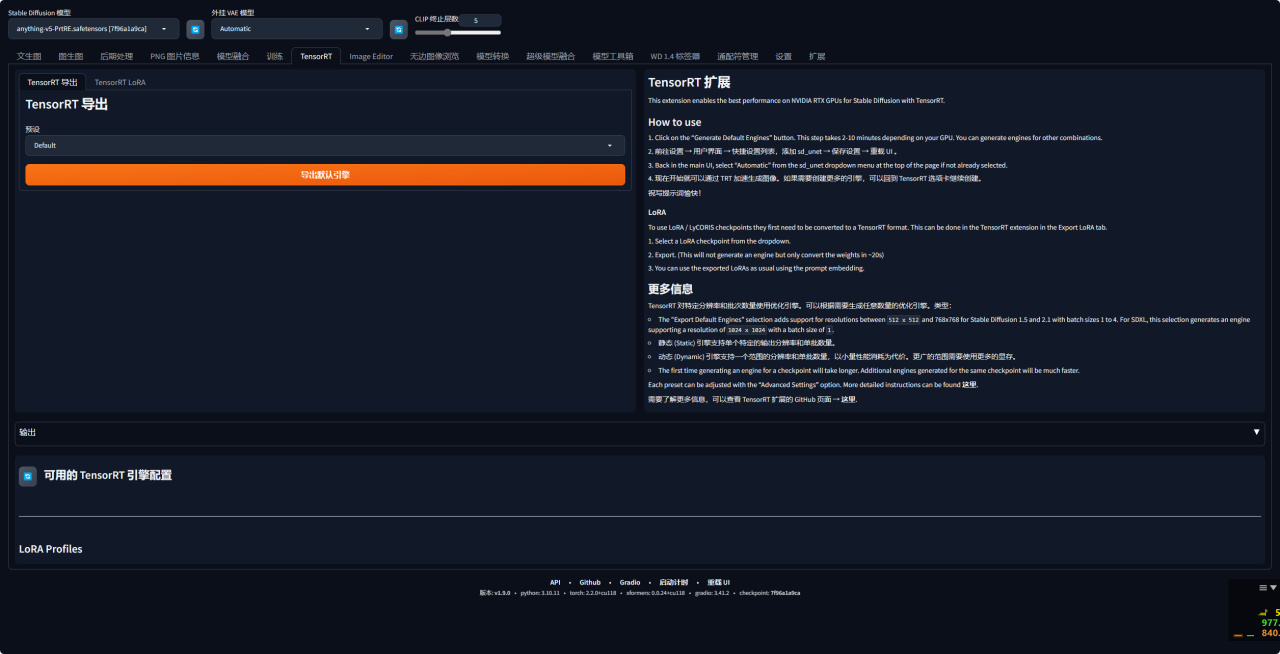Switch to the TensorRT LoRA sub-tab
This screenshot has height=654, width=1280.
[x=120, y=82]
